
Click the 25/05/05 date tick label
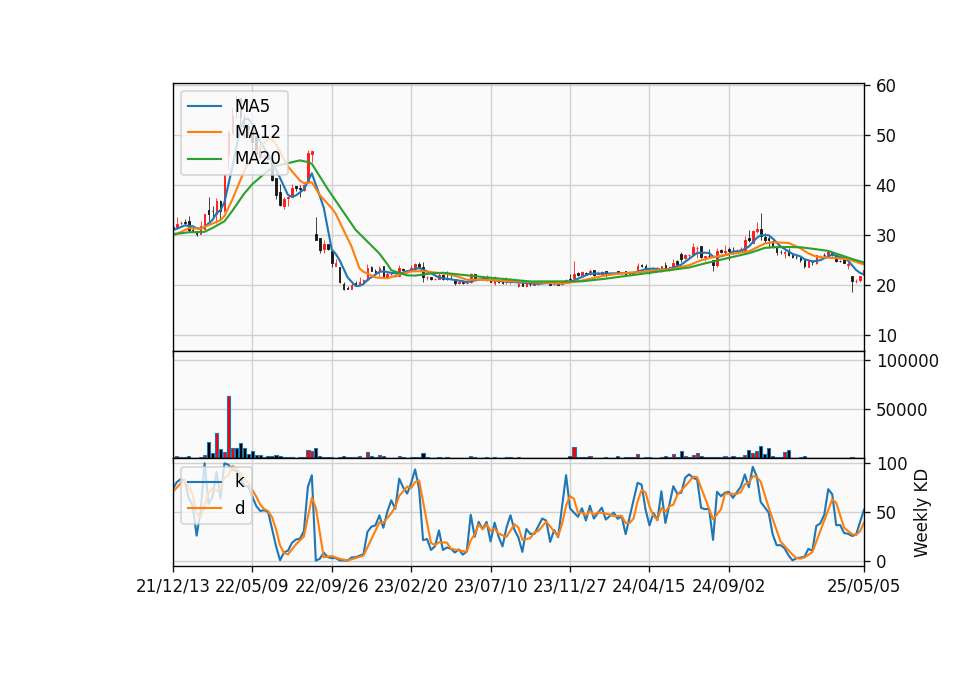coord(864,586)
